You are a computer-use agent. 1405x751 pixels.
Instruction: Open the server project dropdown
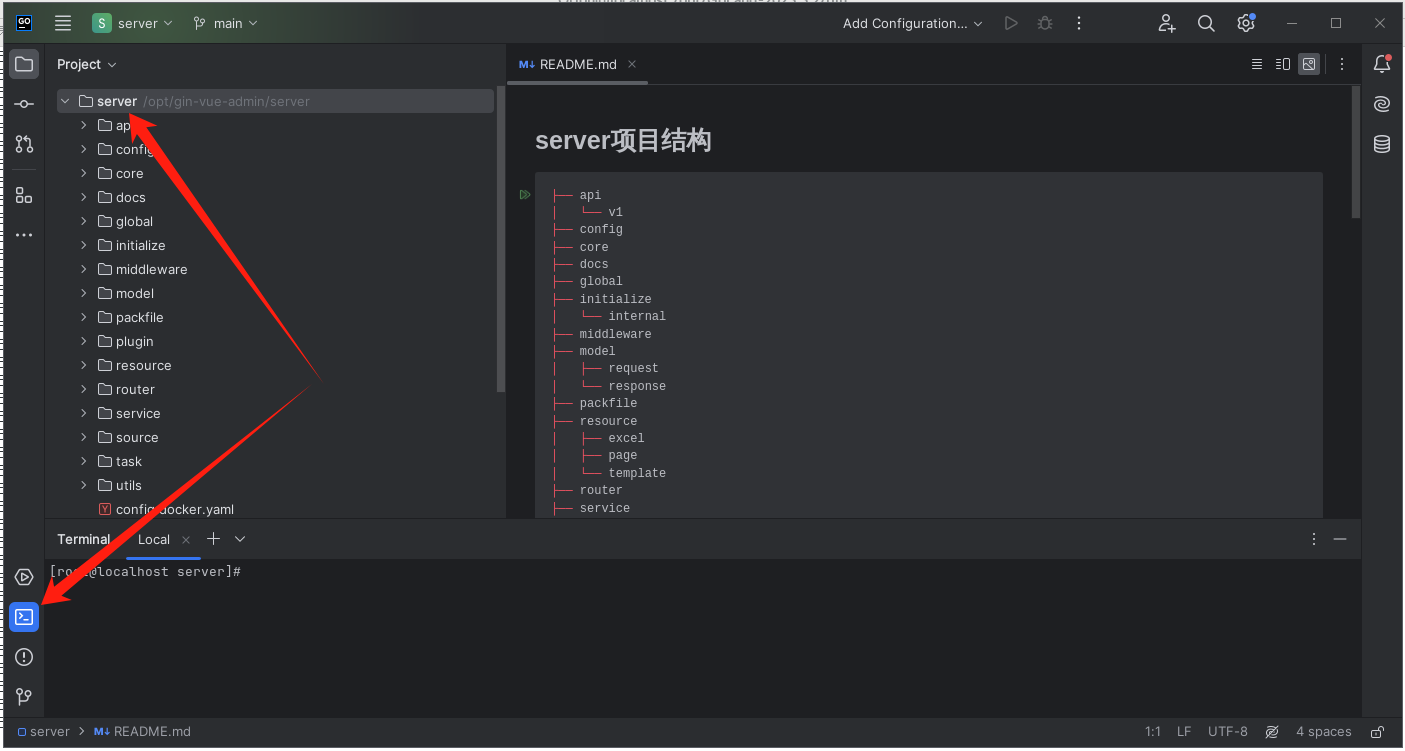click(x=132, y=23)
